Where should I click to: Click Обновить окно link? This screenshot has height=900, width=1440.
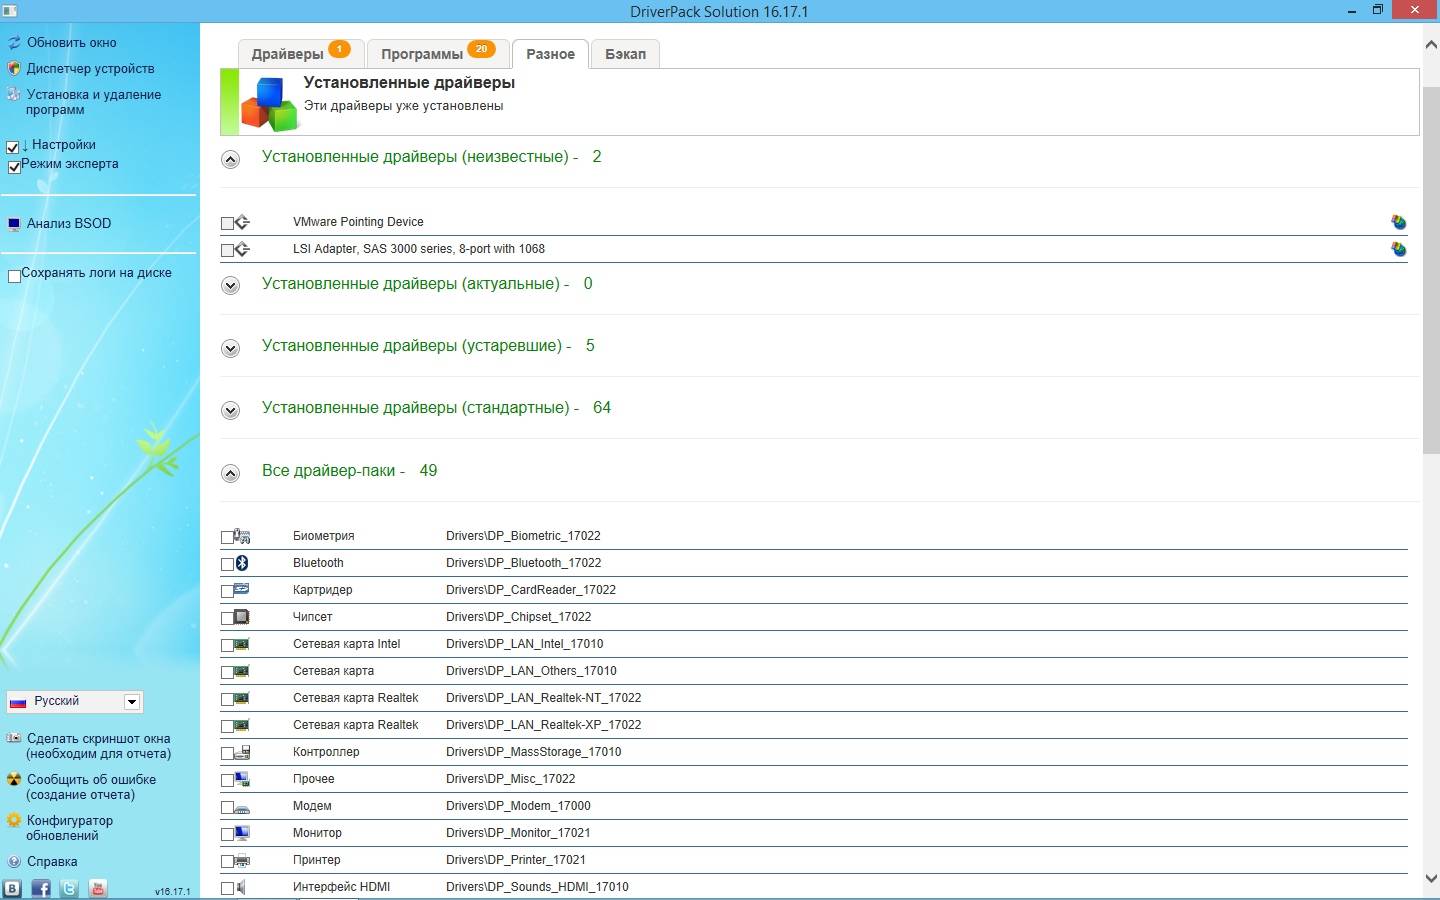72,43
